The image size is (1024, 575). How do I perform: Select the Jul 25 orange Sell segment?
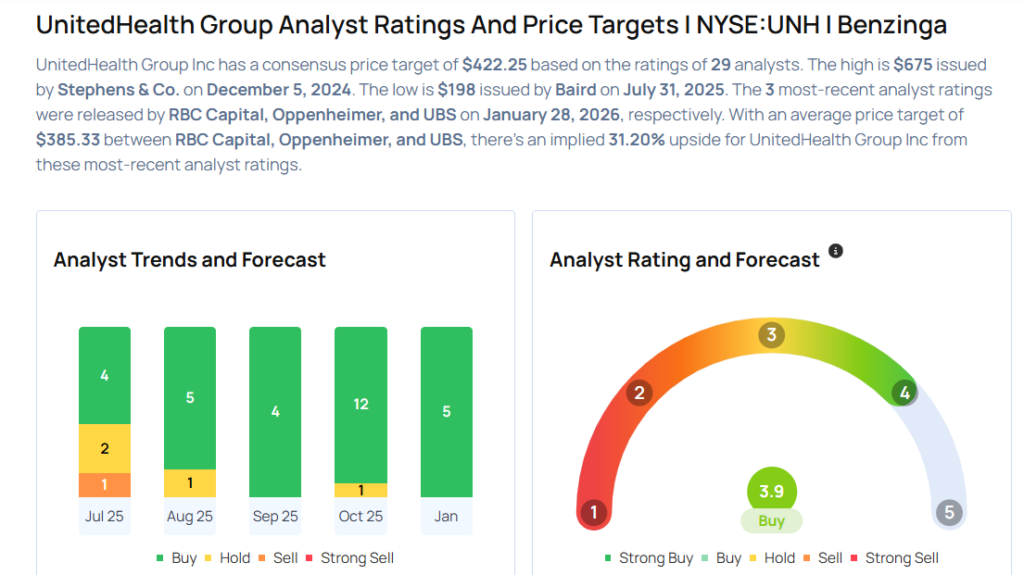click(x=105, y=485)
